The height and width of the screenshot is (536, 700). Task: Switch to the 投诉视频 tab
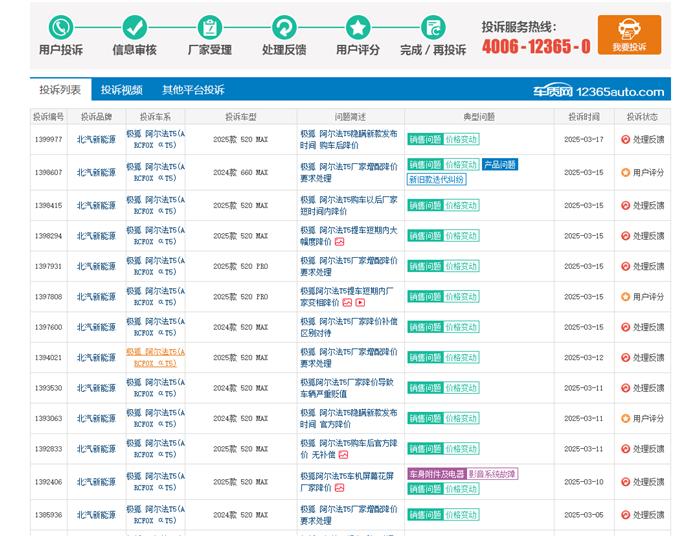coord(121,90)
